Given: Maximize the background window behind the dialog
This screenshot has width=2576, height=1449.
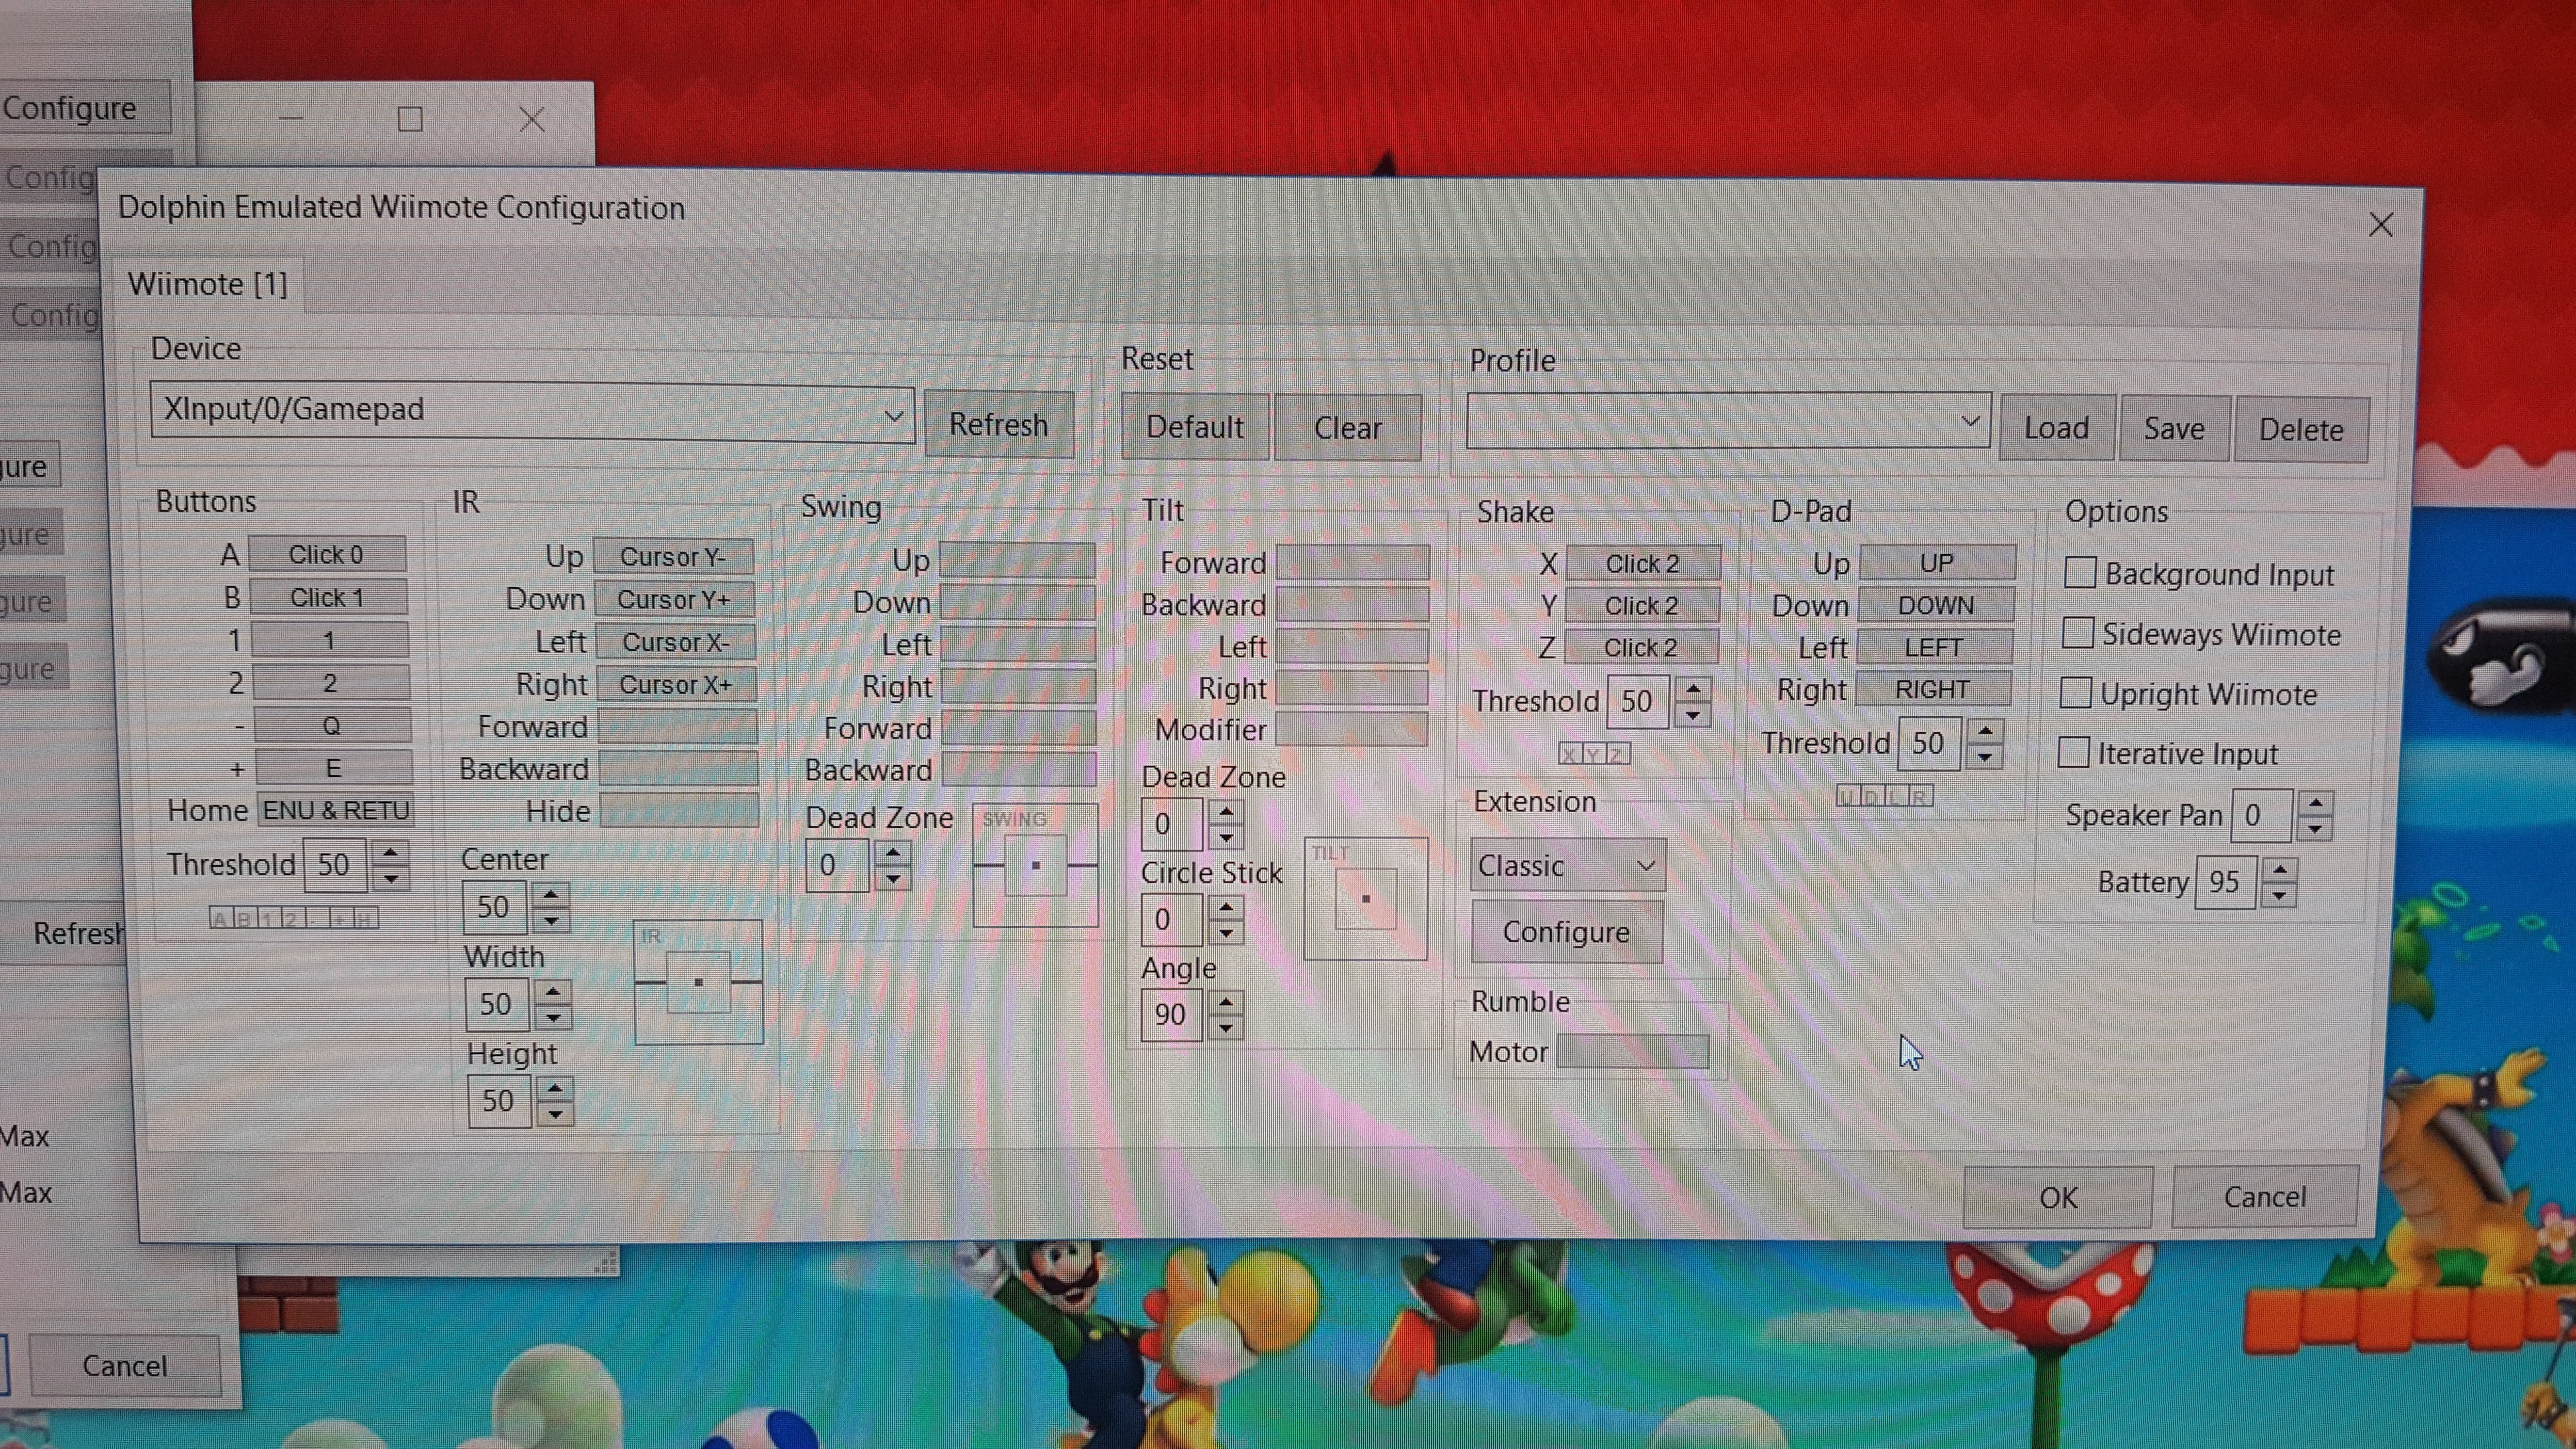Looking at the screenshot, I should coord(410,120).
